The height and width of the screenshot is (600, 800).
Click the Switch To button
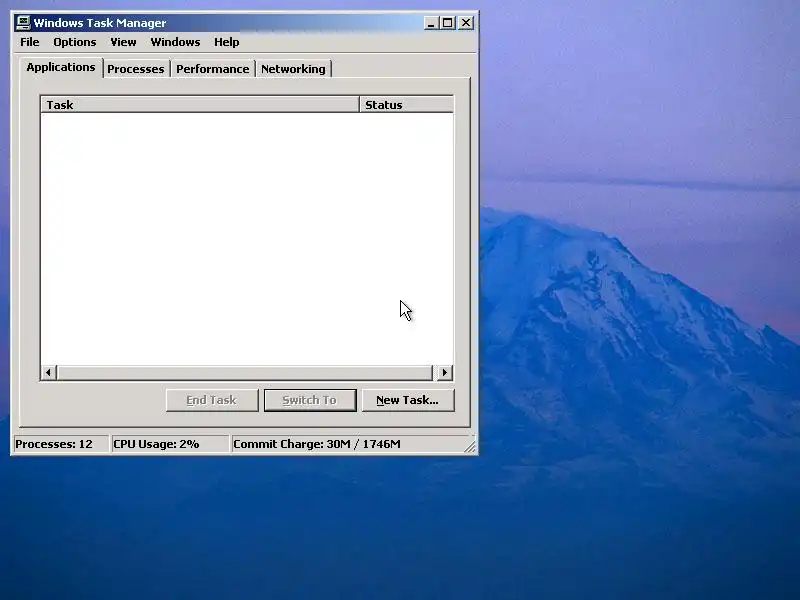coord(310,400)
